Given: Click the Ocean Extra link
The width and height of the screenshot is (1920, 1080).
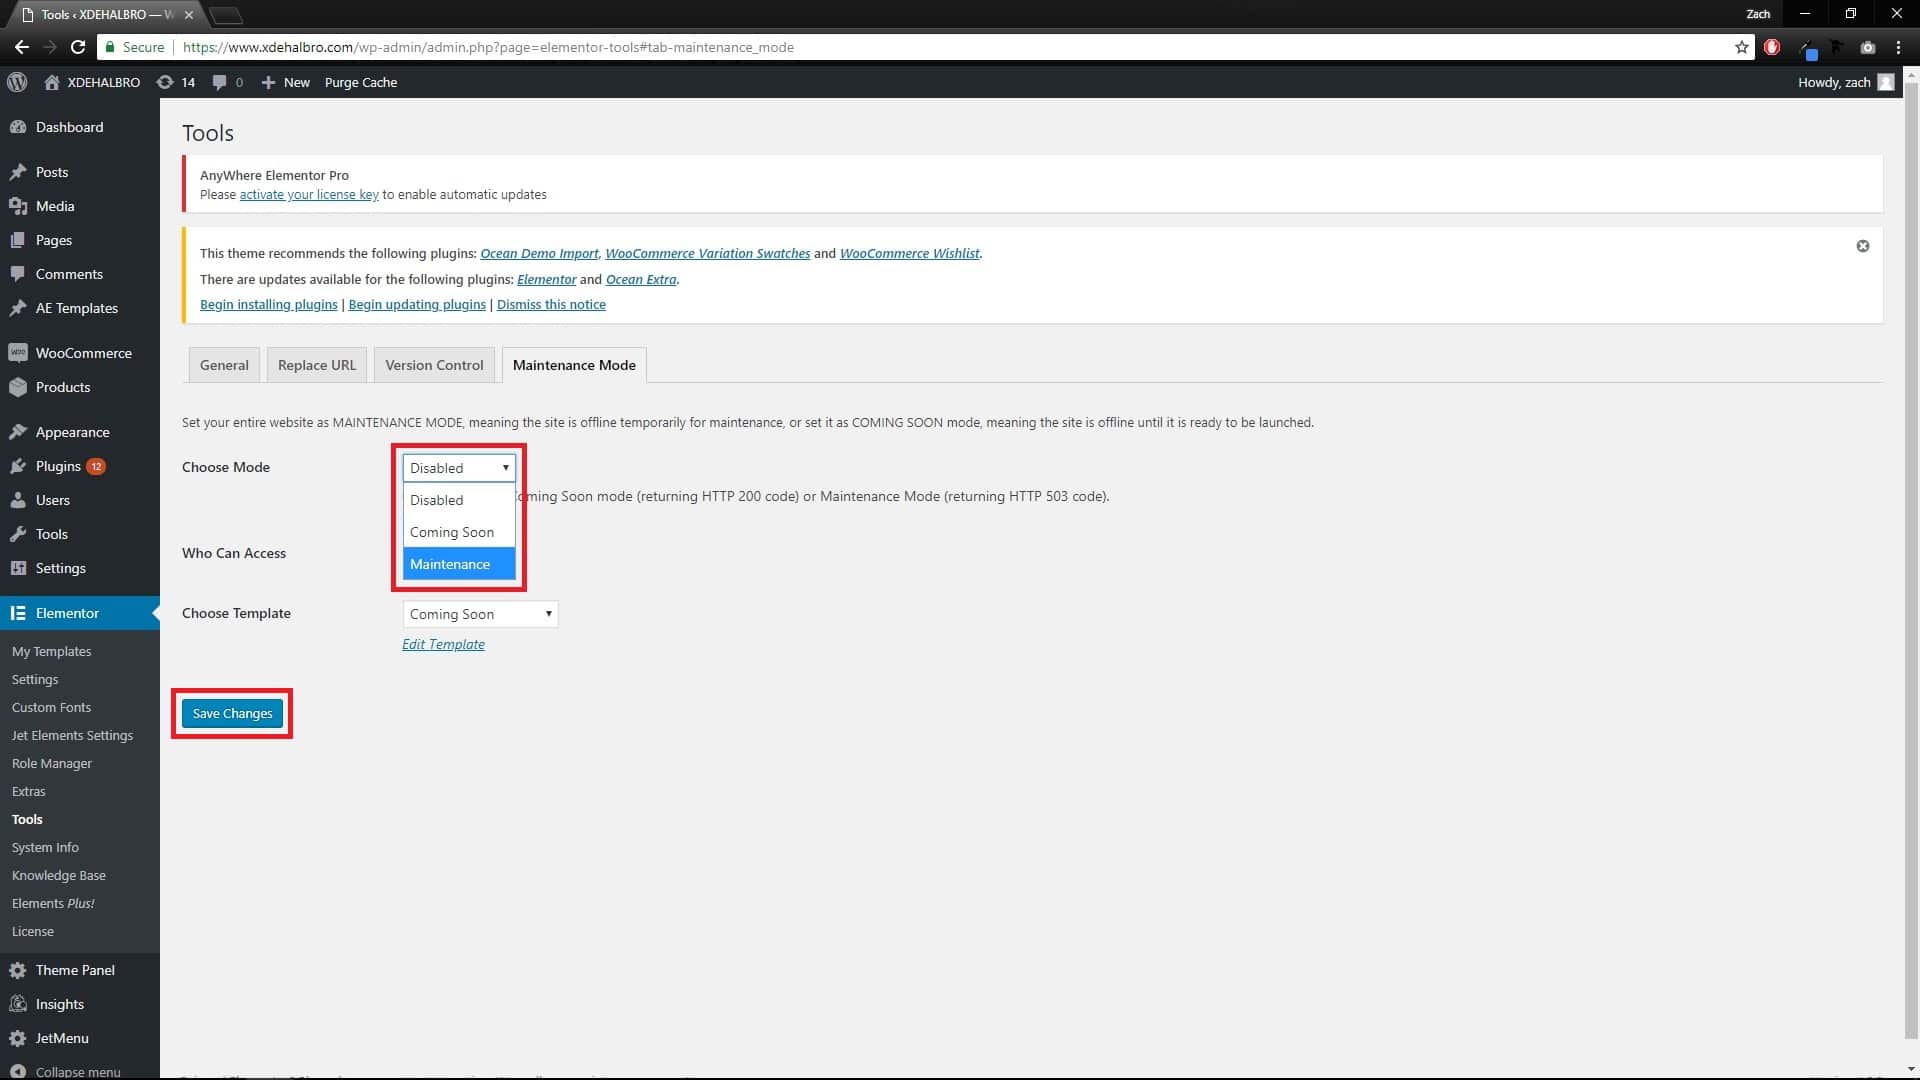Looking at the screenshot, I should click(x=641, y=279).
